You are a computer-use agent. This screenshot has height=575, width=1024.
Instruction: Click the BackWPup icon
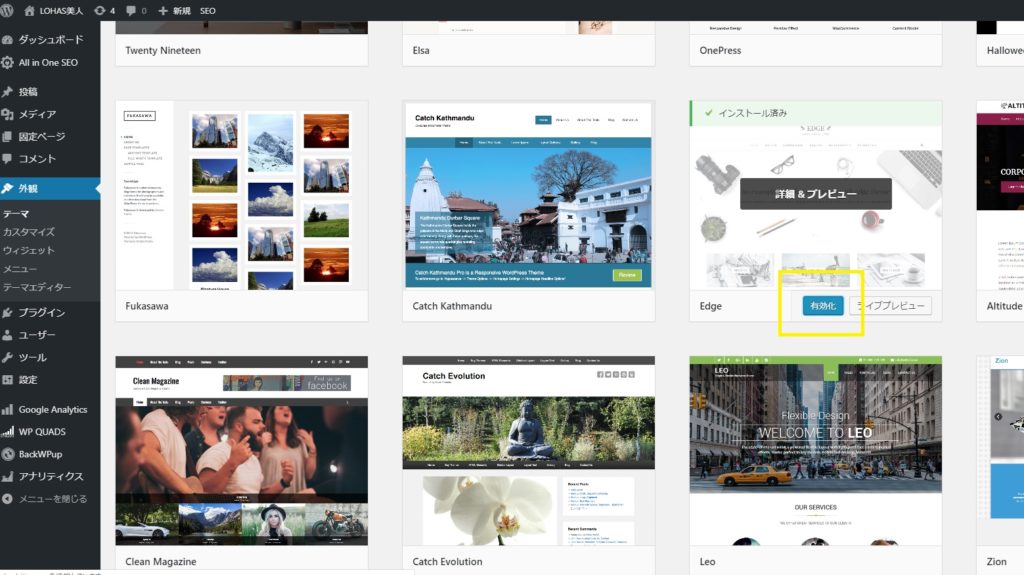click(8, 454)
